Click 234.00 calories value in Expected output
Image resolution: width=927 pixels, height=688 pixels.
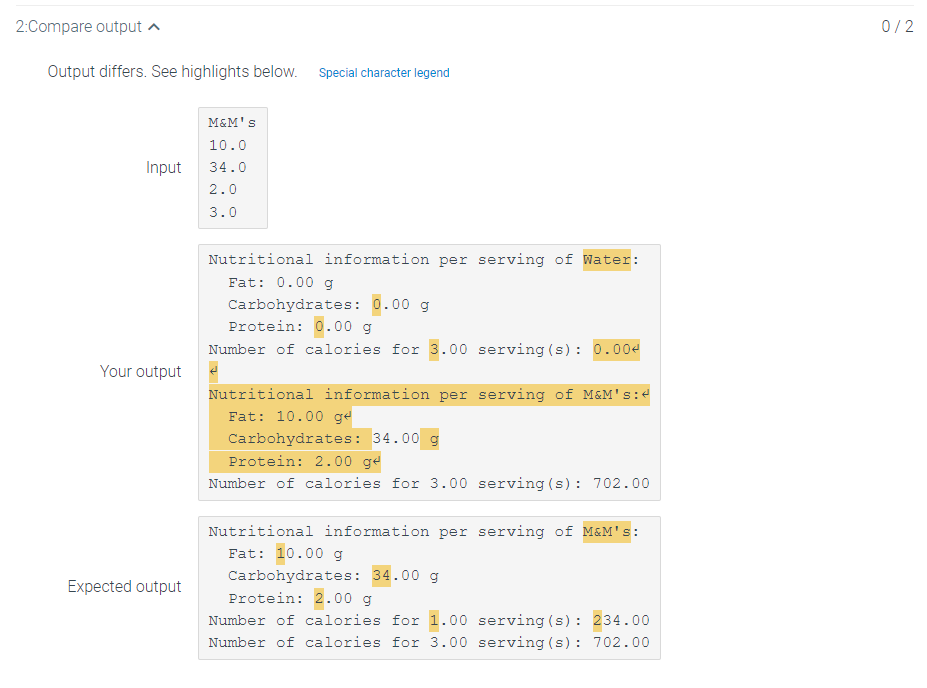click(x=621, y=621)
